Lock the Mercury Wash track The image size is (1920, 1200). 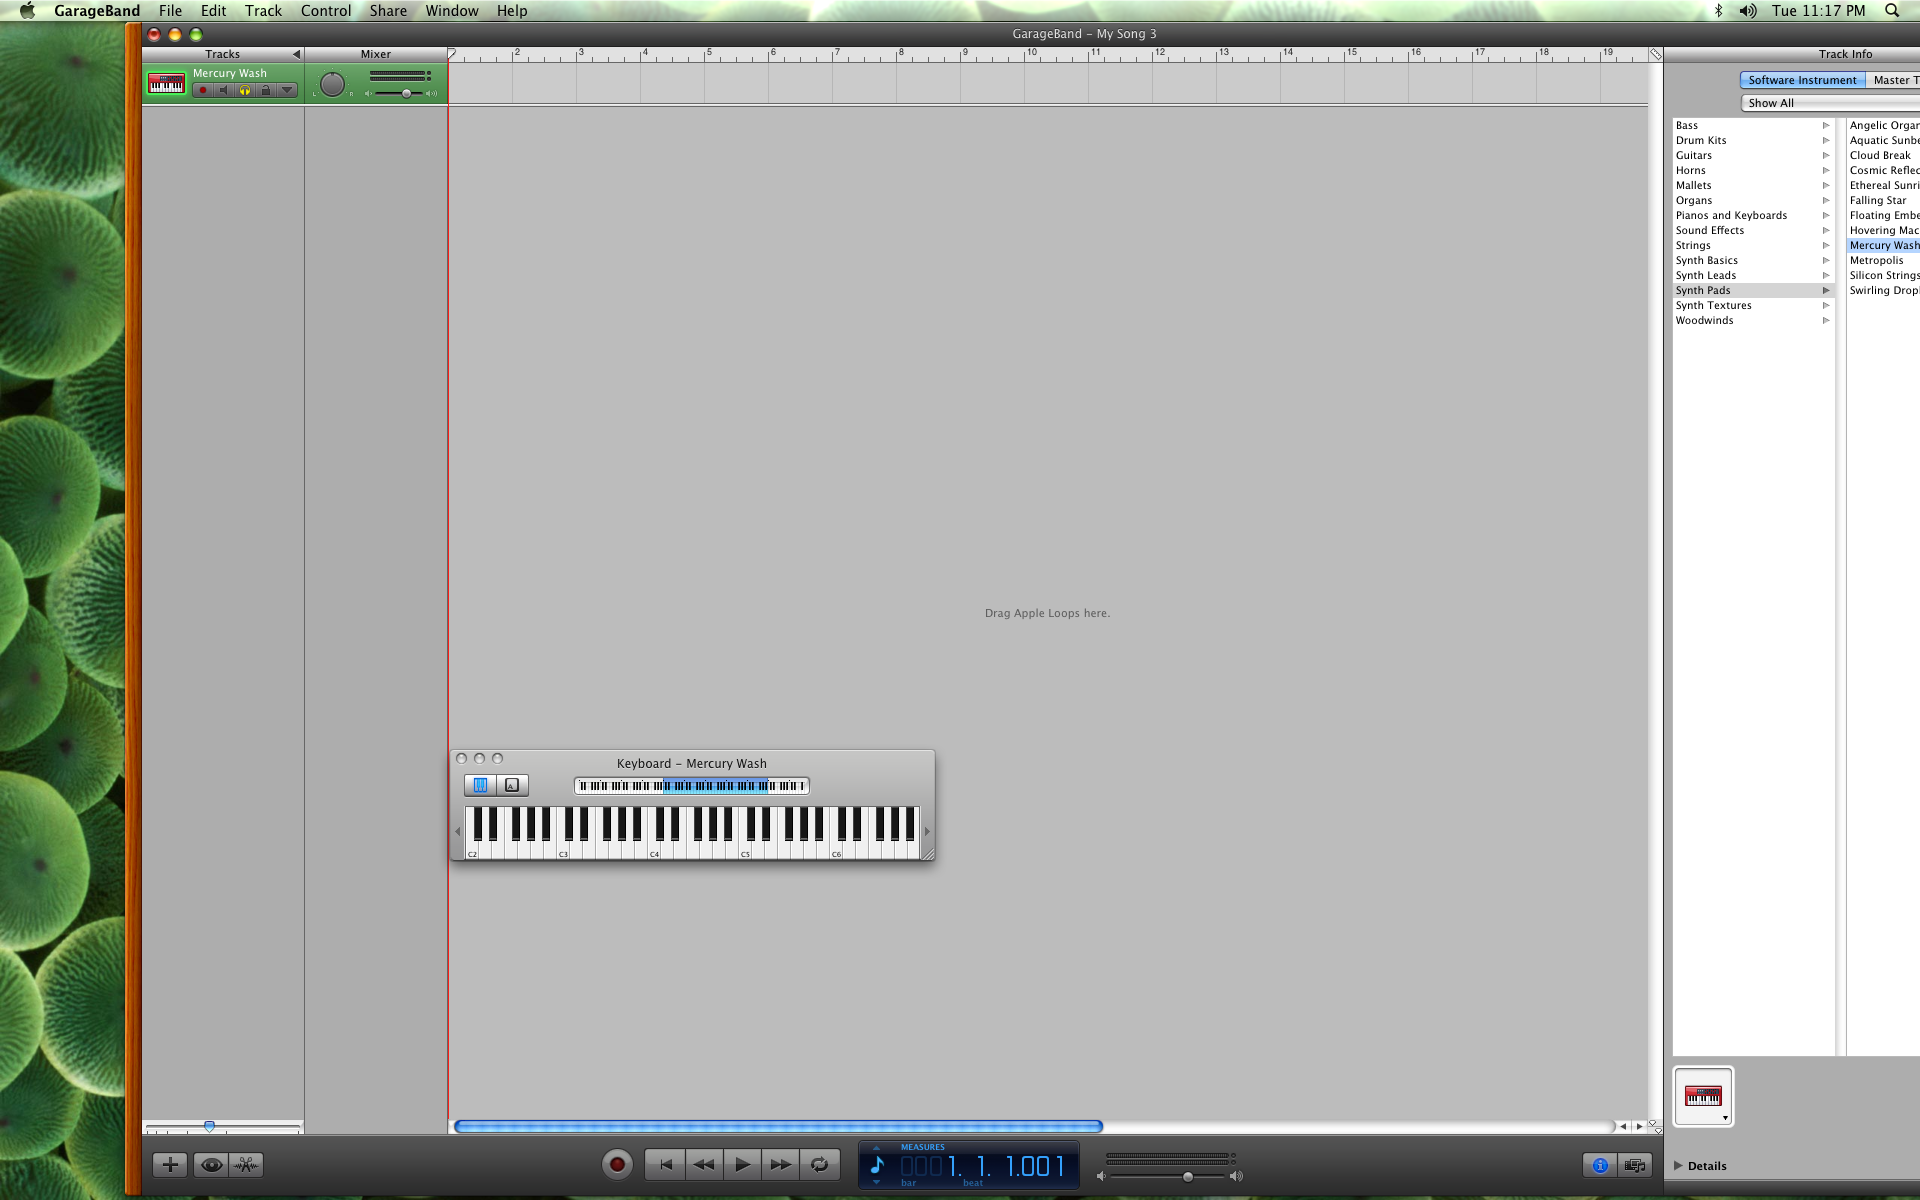coord(266,90)
